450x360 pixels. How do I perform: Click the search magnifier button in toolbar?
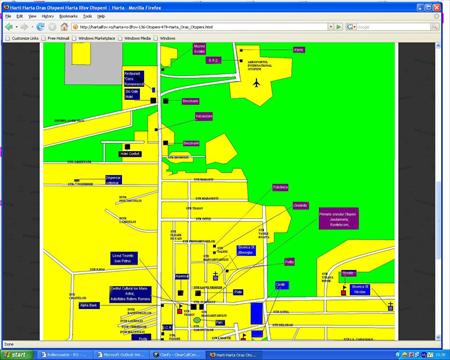(434, 27)
